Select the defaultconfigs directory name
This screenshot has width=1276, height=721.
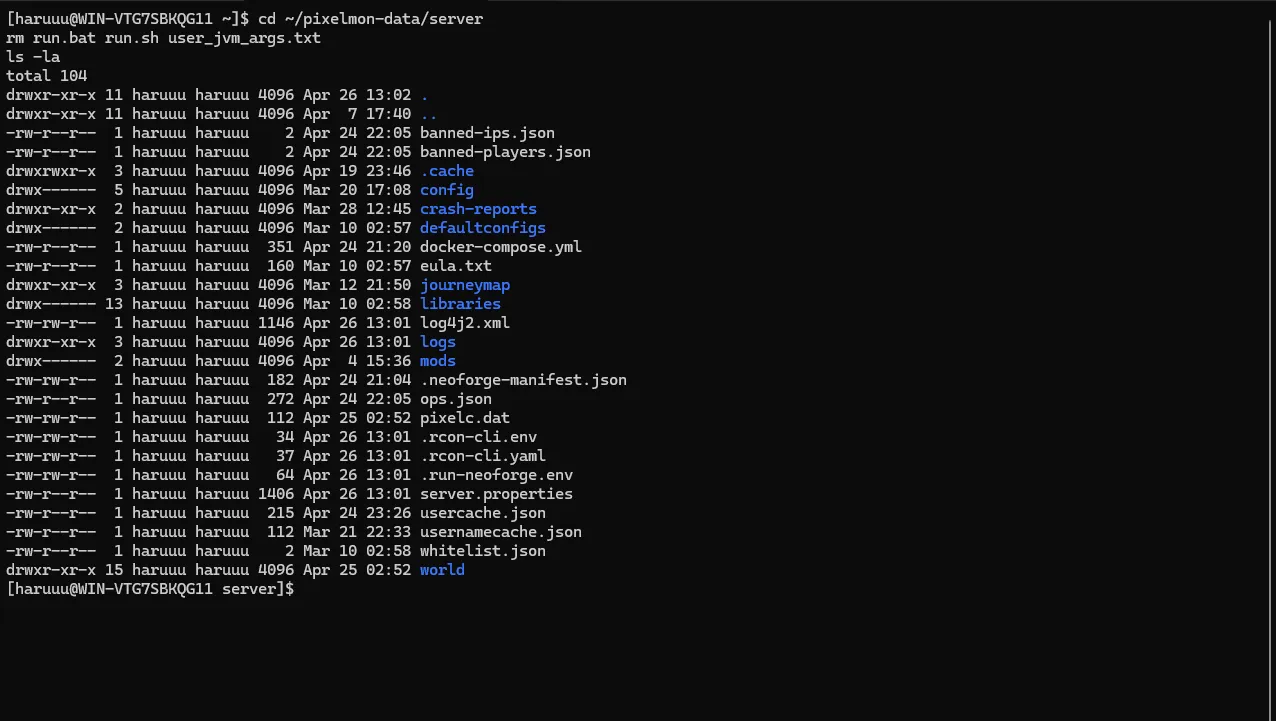[x=483, y=228]
